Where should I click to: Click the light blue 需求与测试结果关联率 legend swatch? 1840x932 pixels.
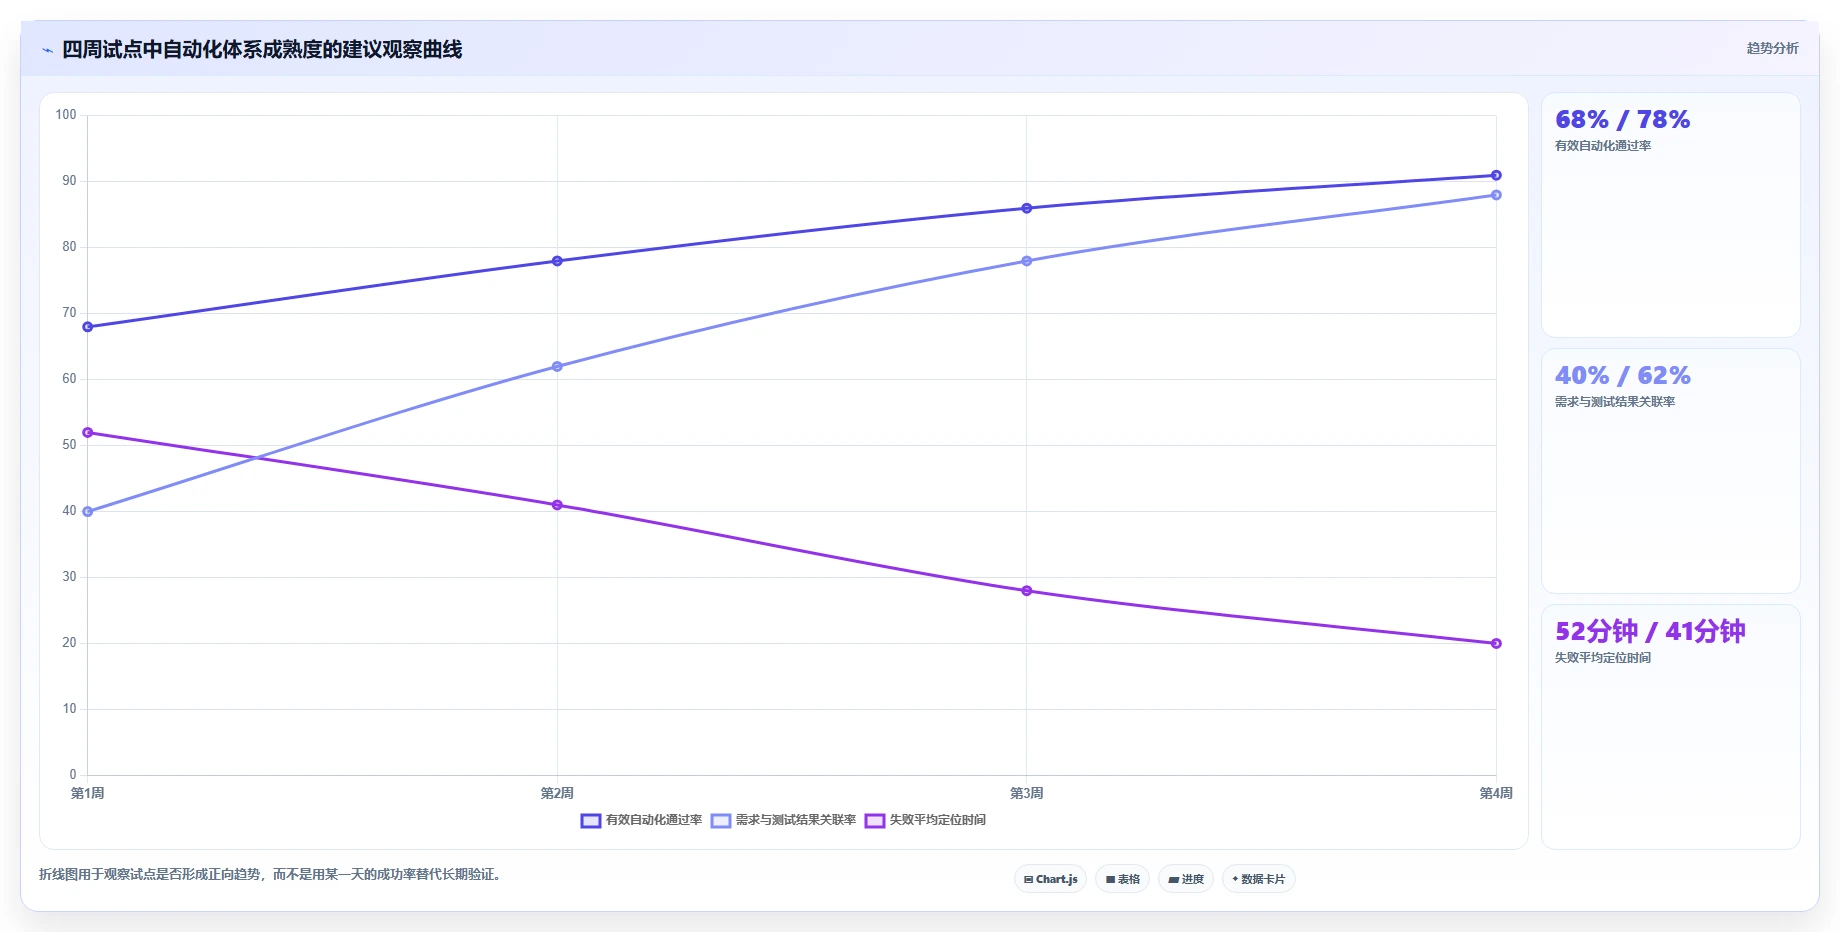coord(721,821)
